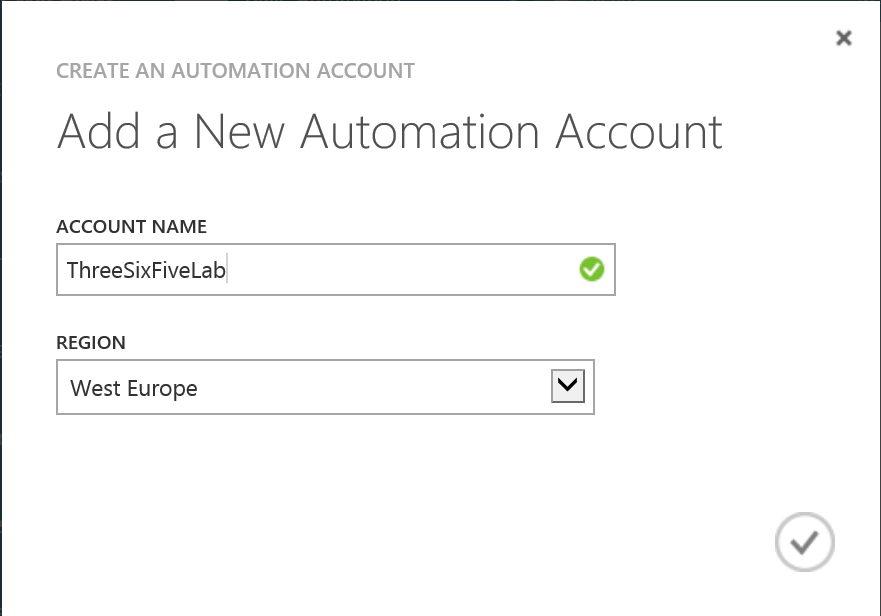Click the word "Account" in the large title
This screenshot has width=881, height=616.
click(638, 132)
